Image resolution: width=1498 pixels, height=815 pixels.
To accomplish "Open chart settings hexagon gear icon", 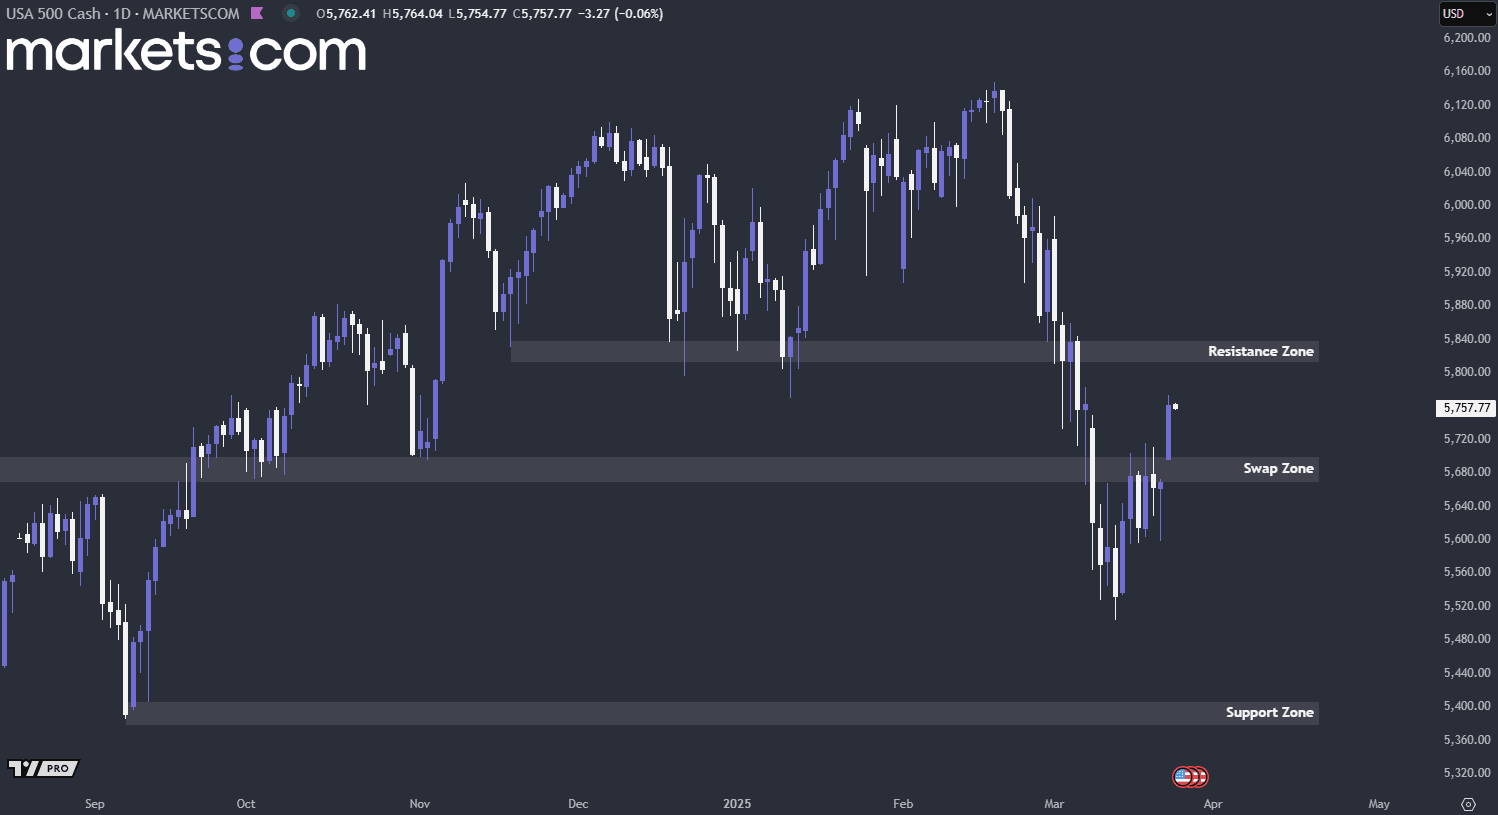I will tap(1468, 804).
